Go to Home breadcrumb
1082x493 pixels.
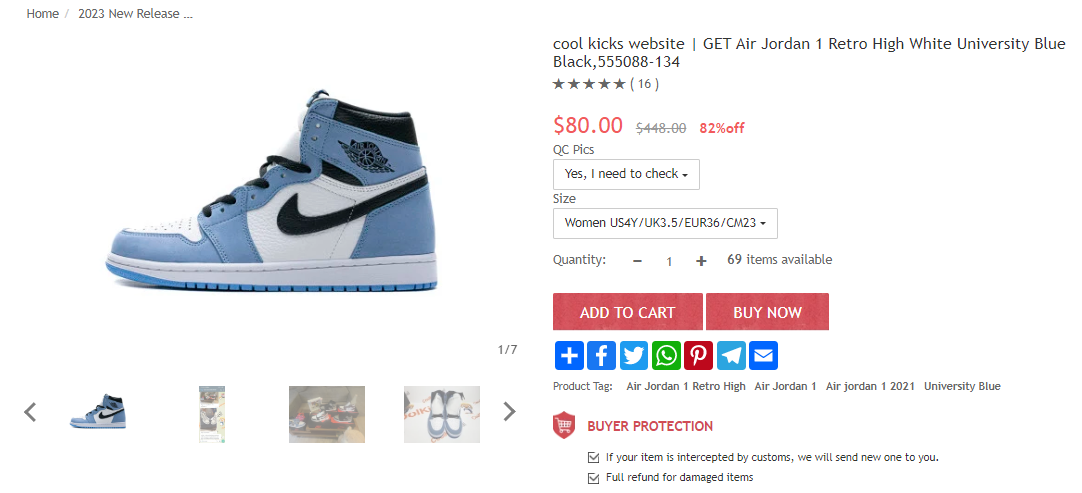coord(42,14)
